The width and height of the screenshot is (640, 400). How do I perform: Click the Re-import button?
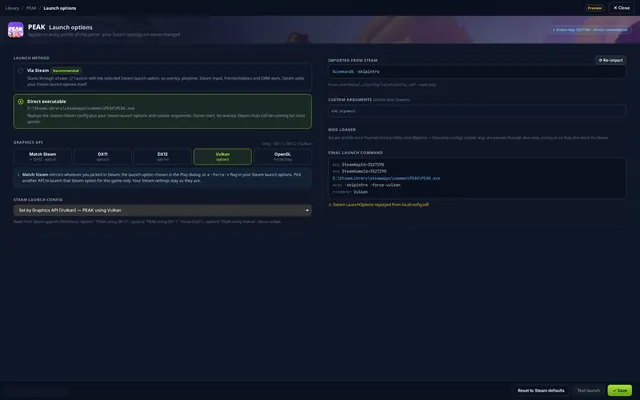[x=611, y=60]
